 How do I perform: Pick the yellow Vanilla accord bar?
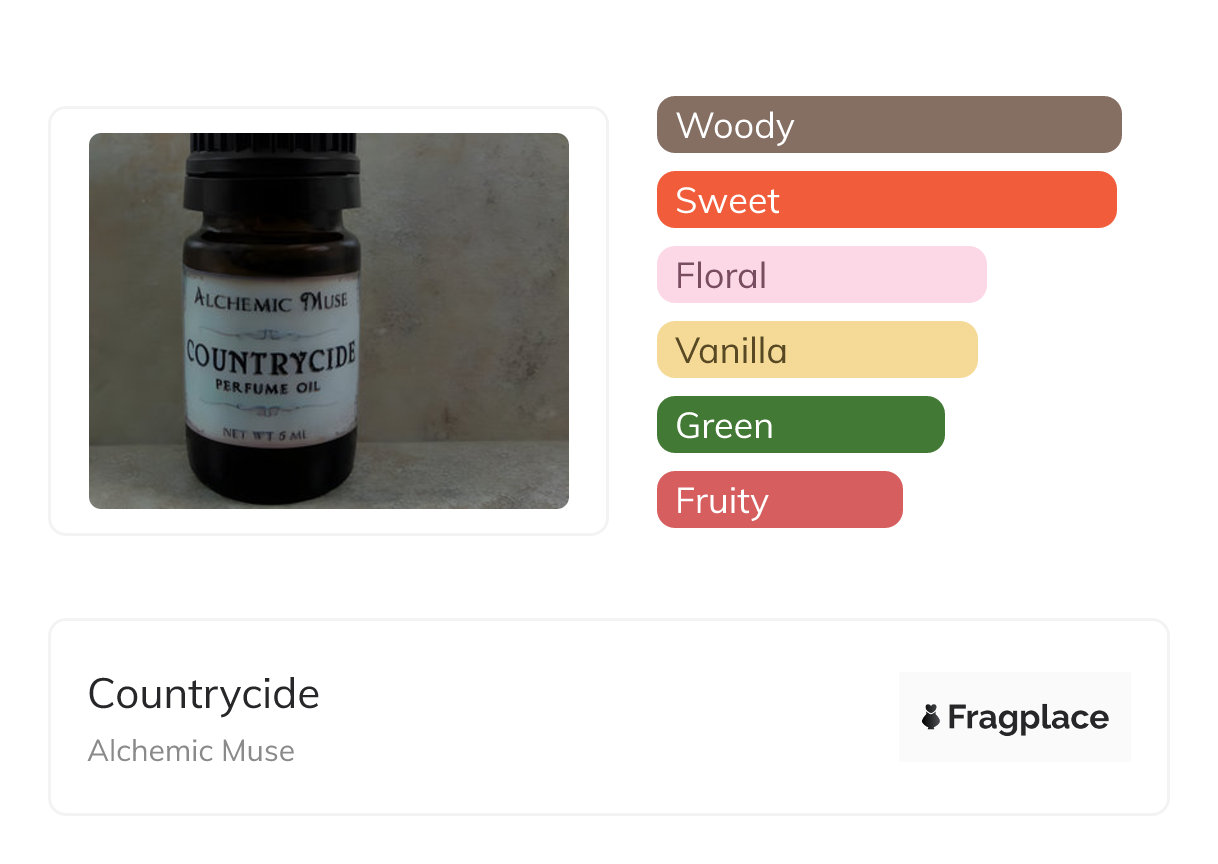tap(816, 350)
